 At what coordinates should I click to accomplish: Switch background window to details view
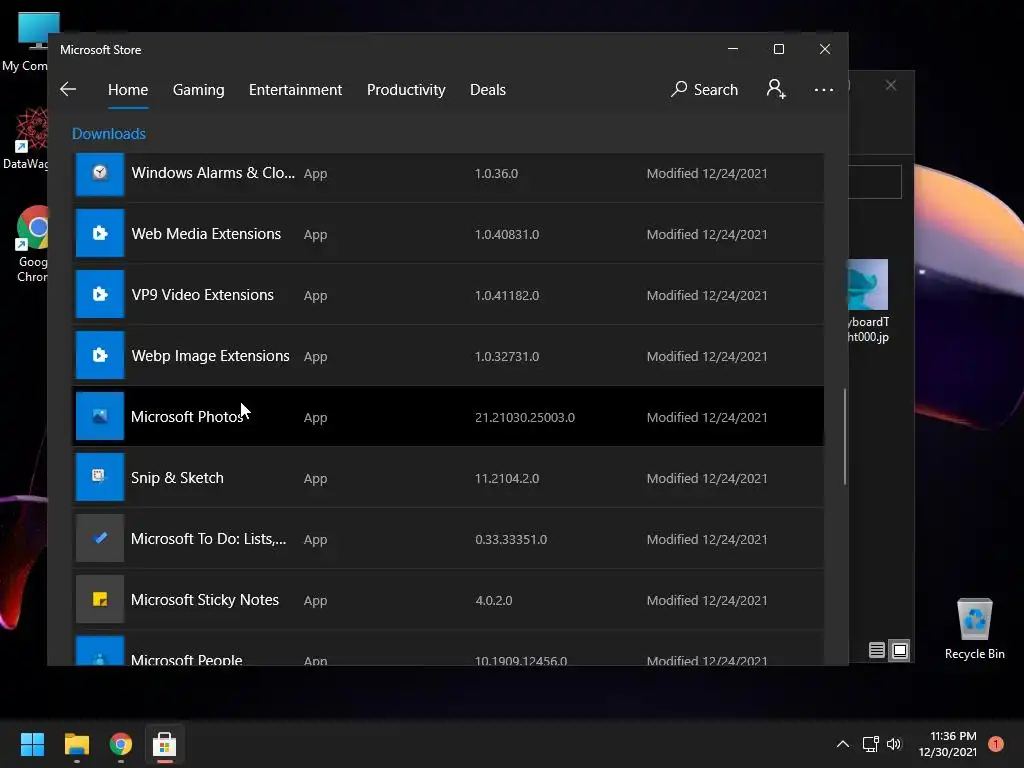pos(876,650)
